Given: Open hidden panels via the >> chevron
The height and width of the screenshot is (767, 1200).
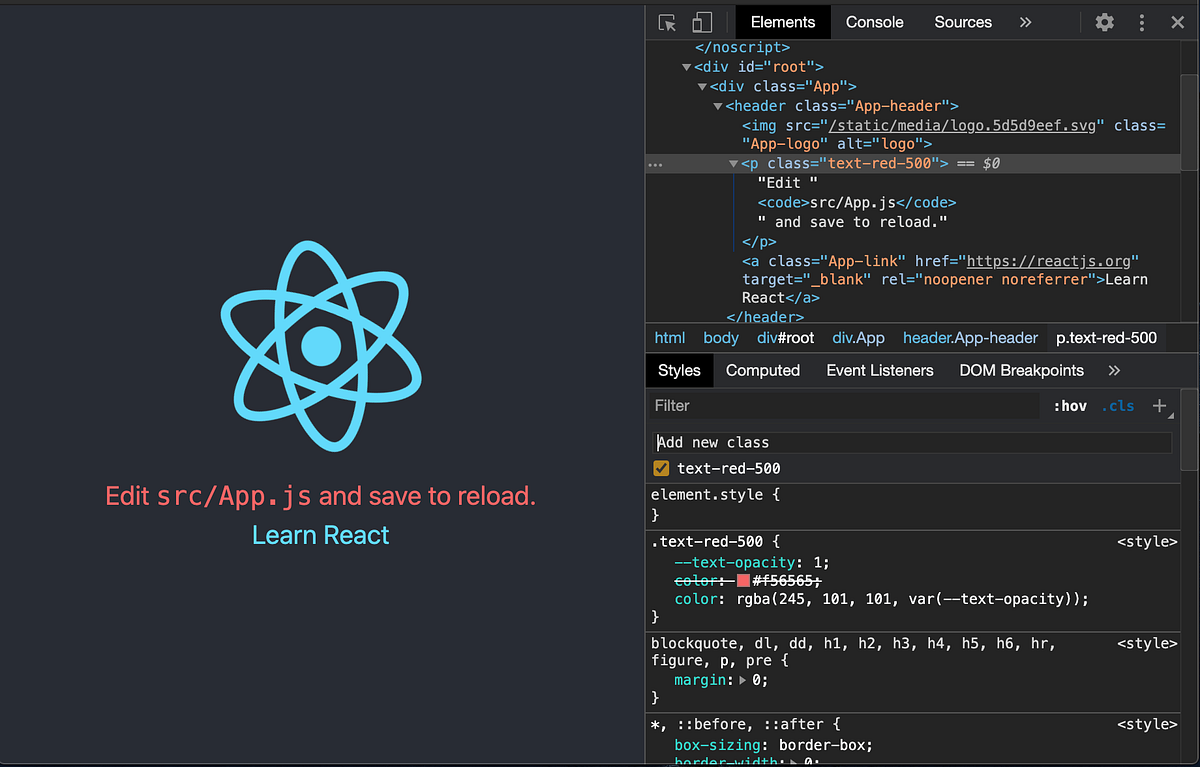Looking at the screenshot, I should pos(1025,21).
